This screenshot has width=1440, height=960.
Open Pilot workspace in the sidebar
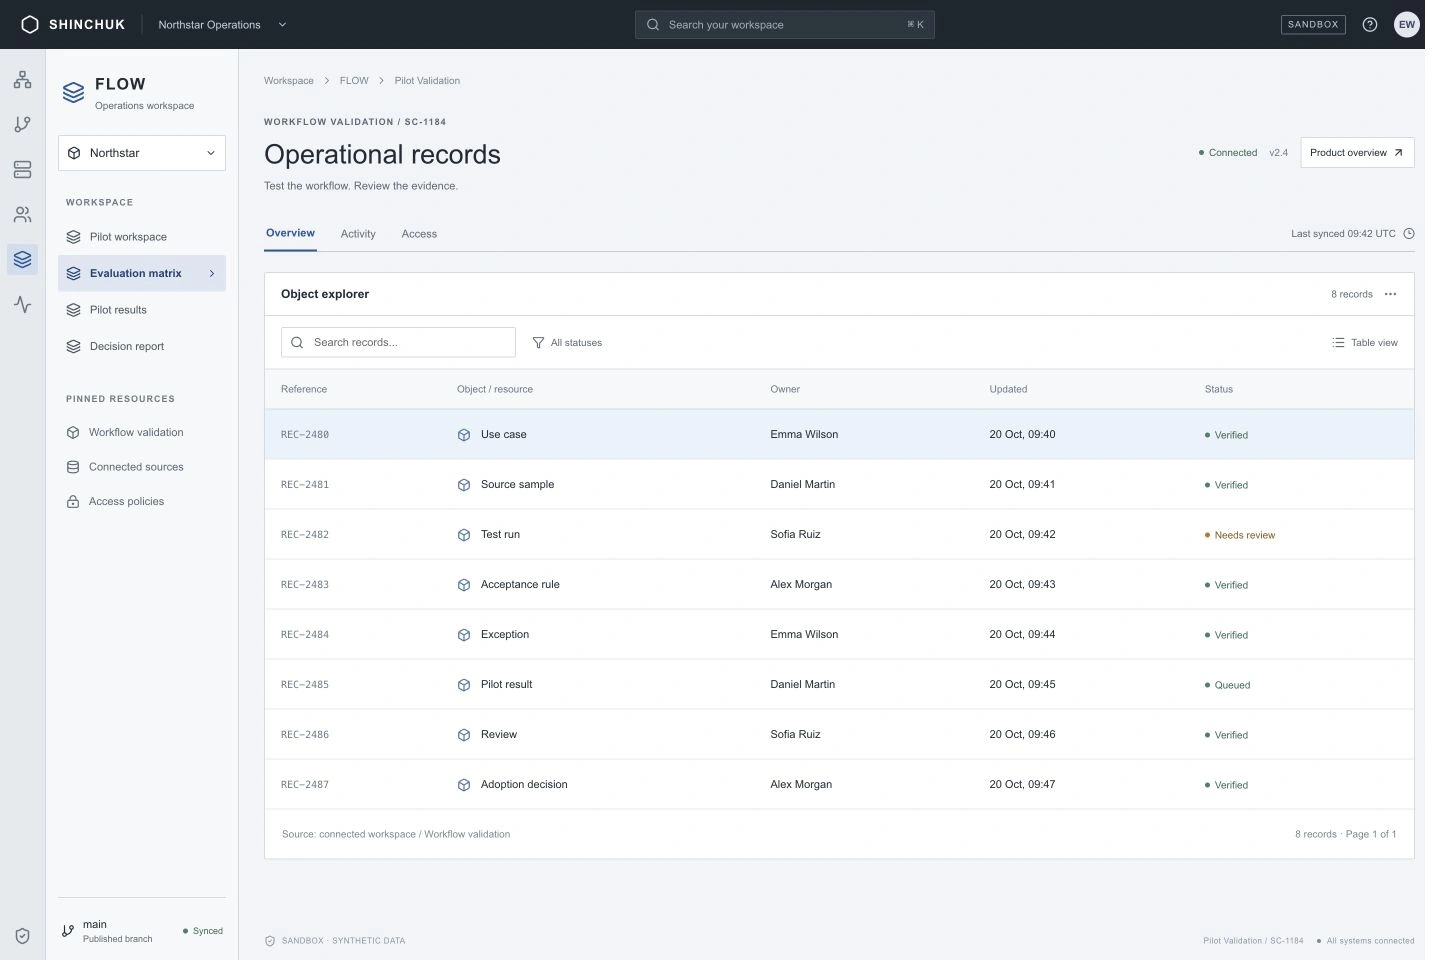point(142,237)
